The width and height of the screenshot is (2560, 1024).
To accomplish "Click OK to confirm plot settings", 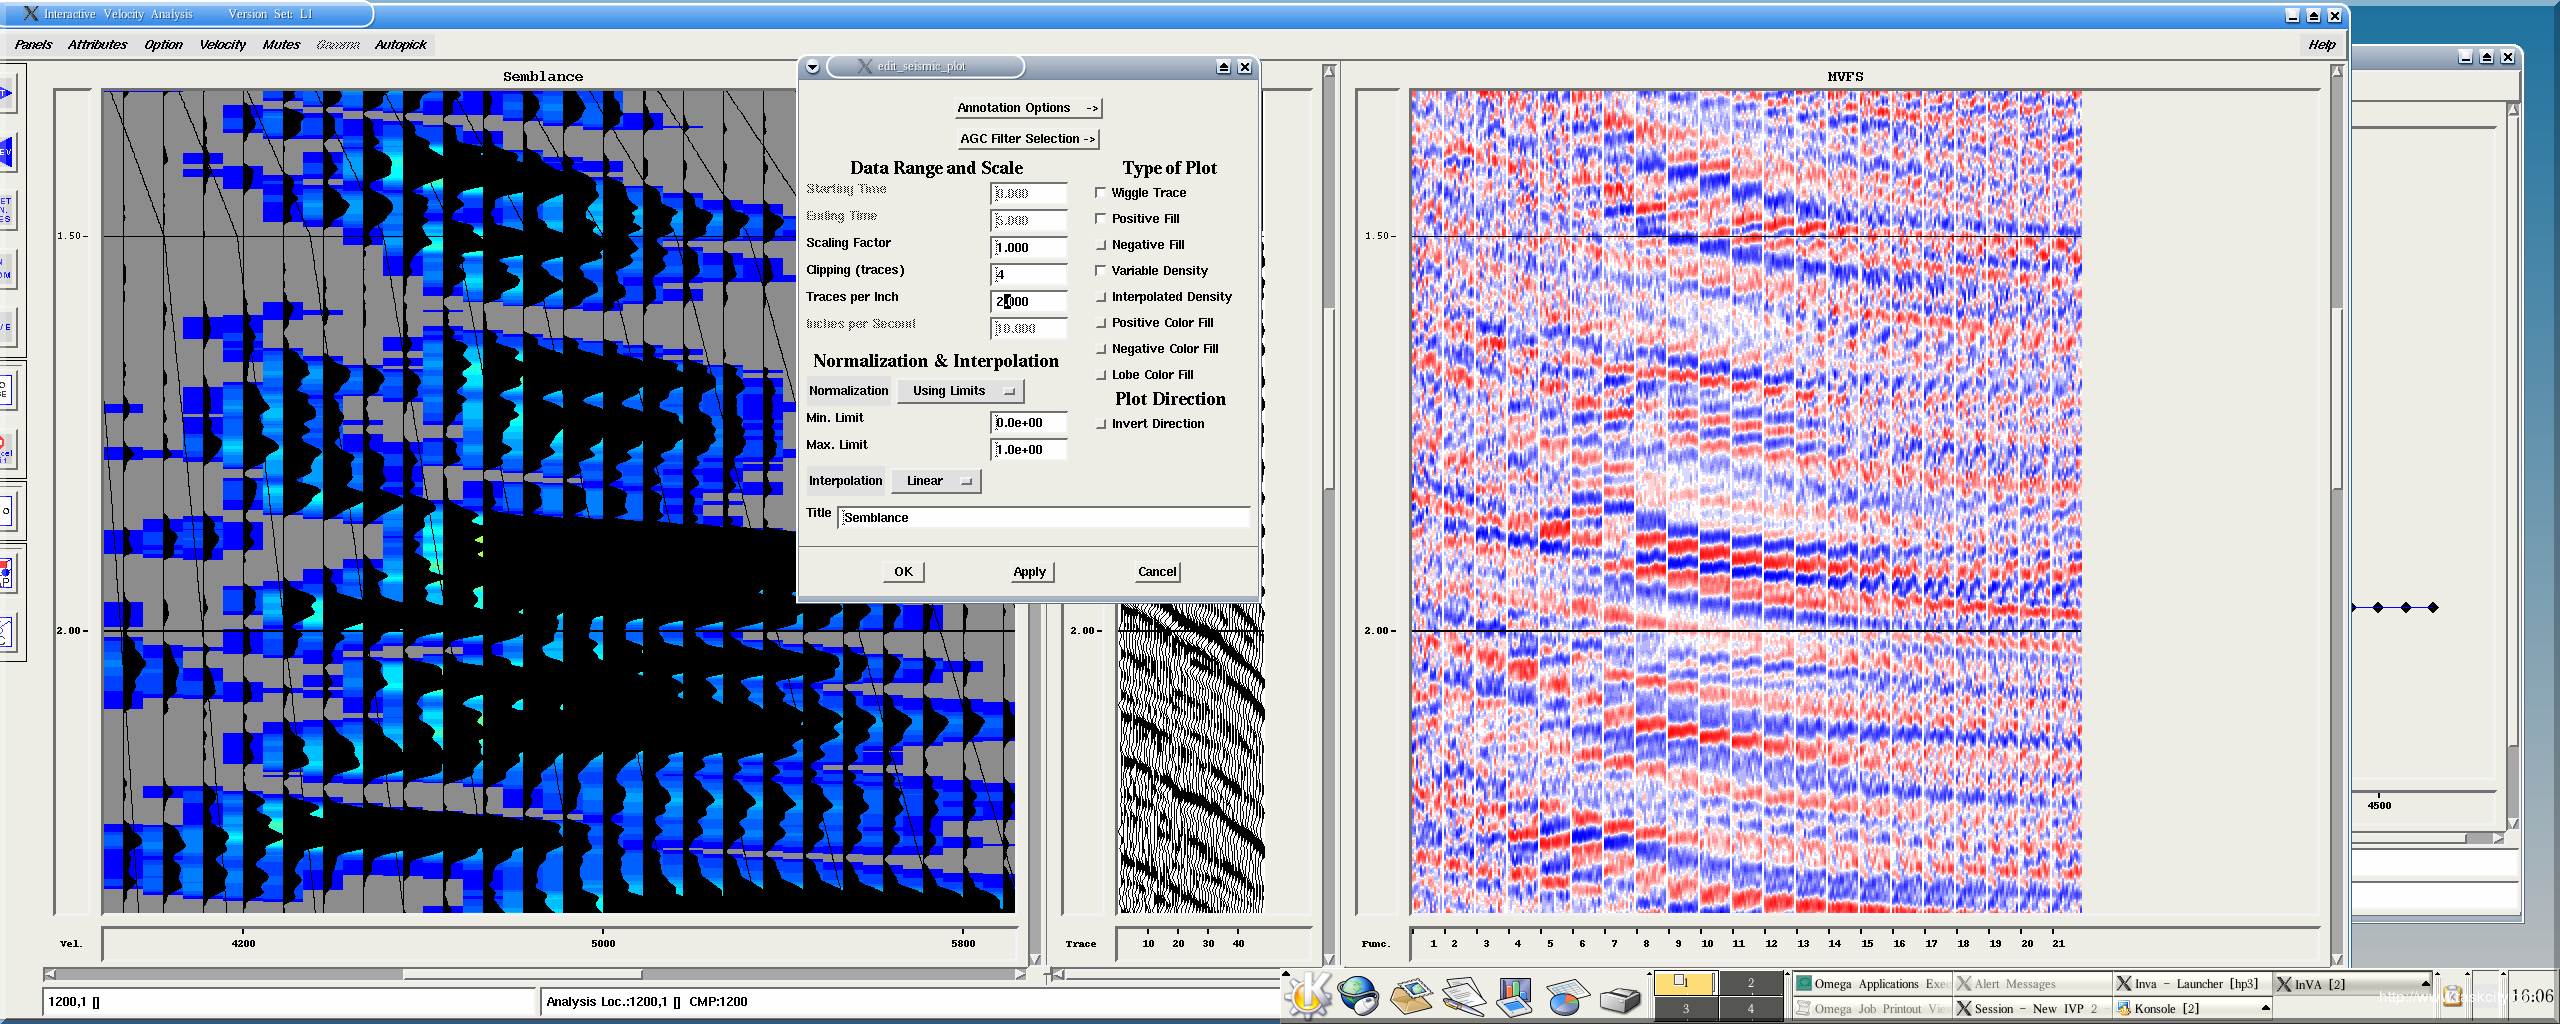I will pos(903,572).
